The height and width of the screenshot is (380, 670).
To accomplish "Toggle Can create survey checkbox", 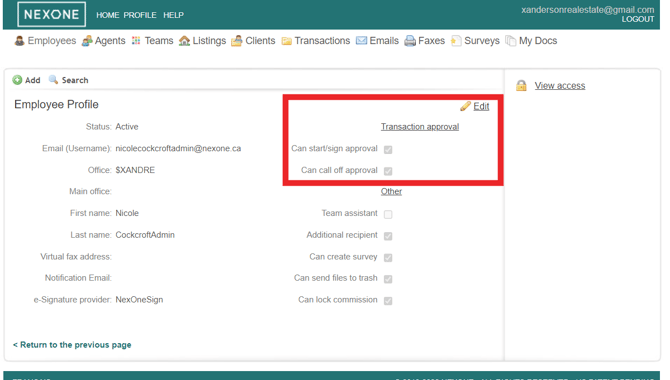I will tap(388, 258).
